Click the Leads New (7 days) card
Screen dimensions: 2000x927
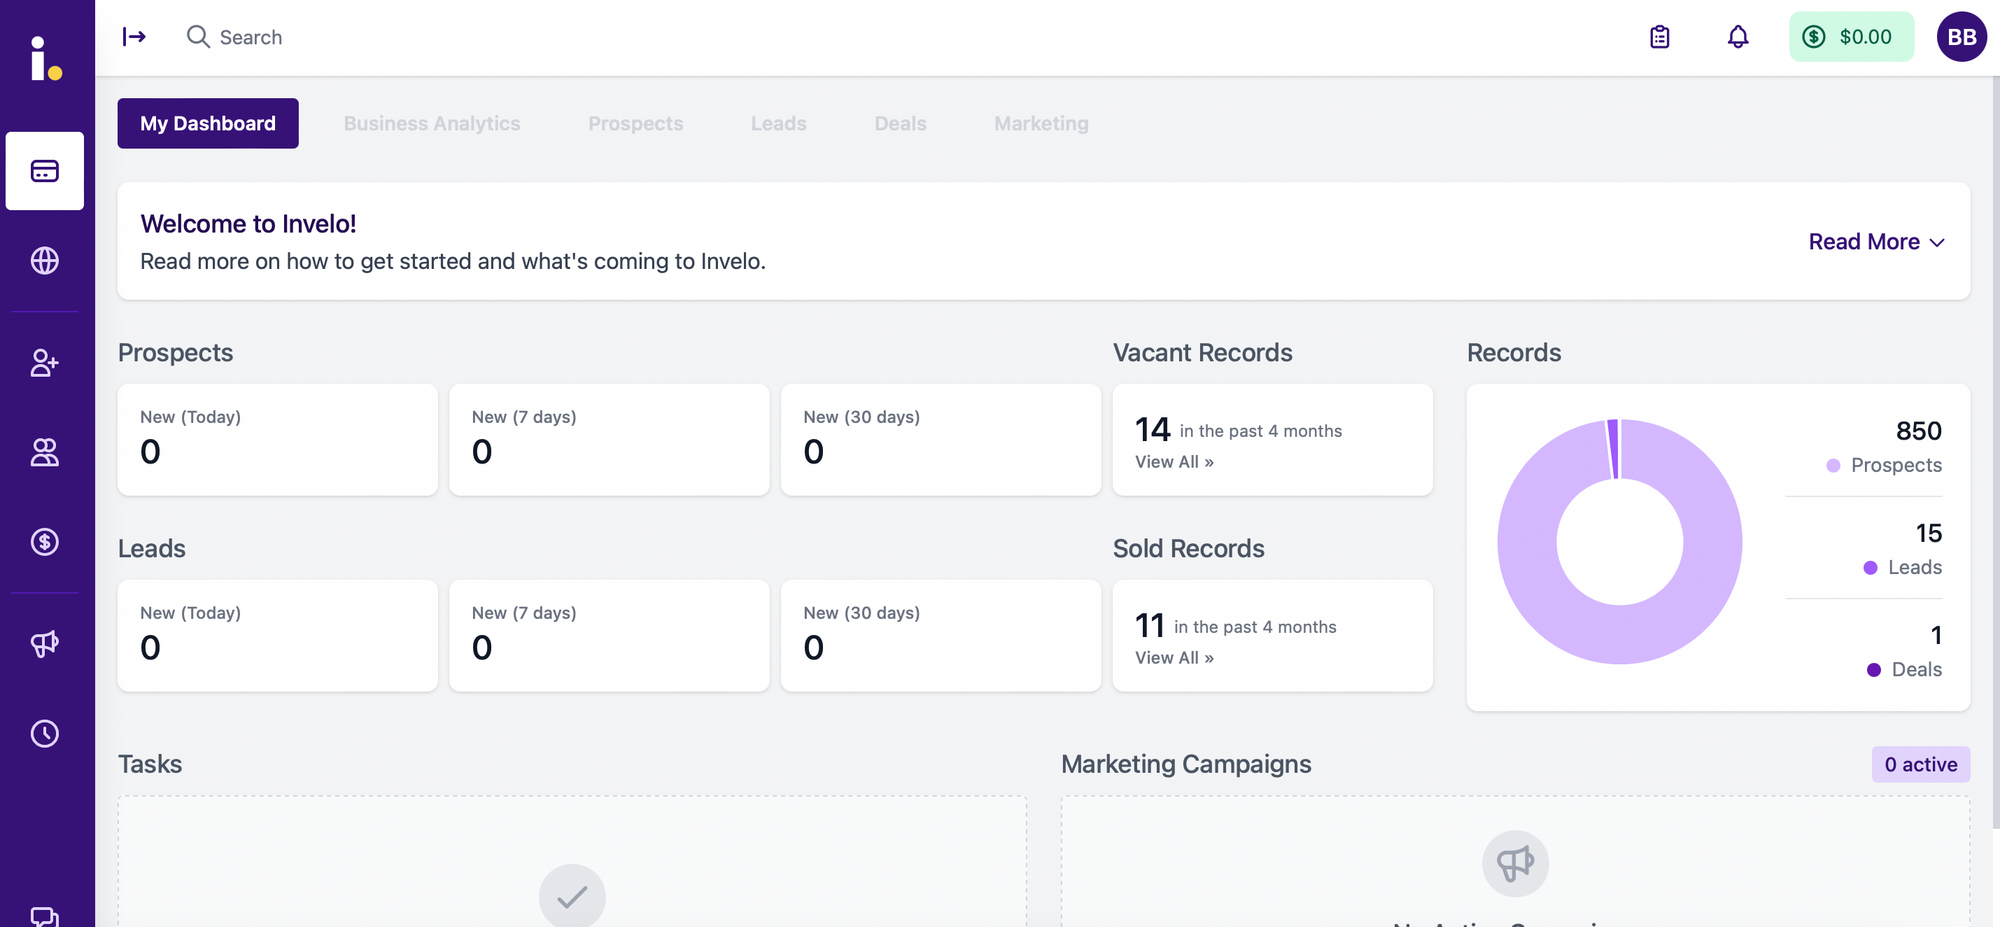(610, 636)
